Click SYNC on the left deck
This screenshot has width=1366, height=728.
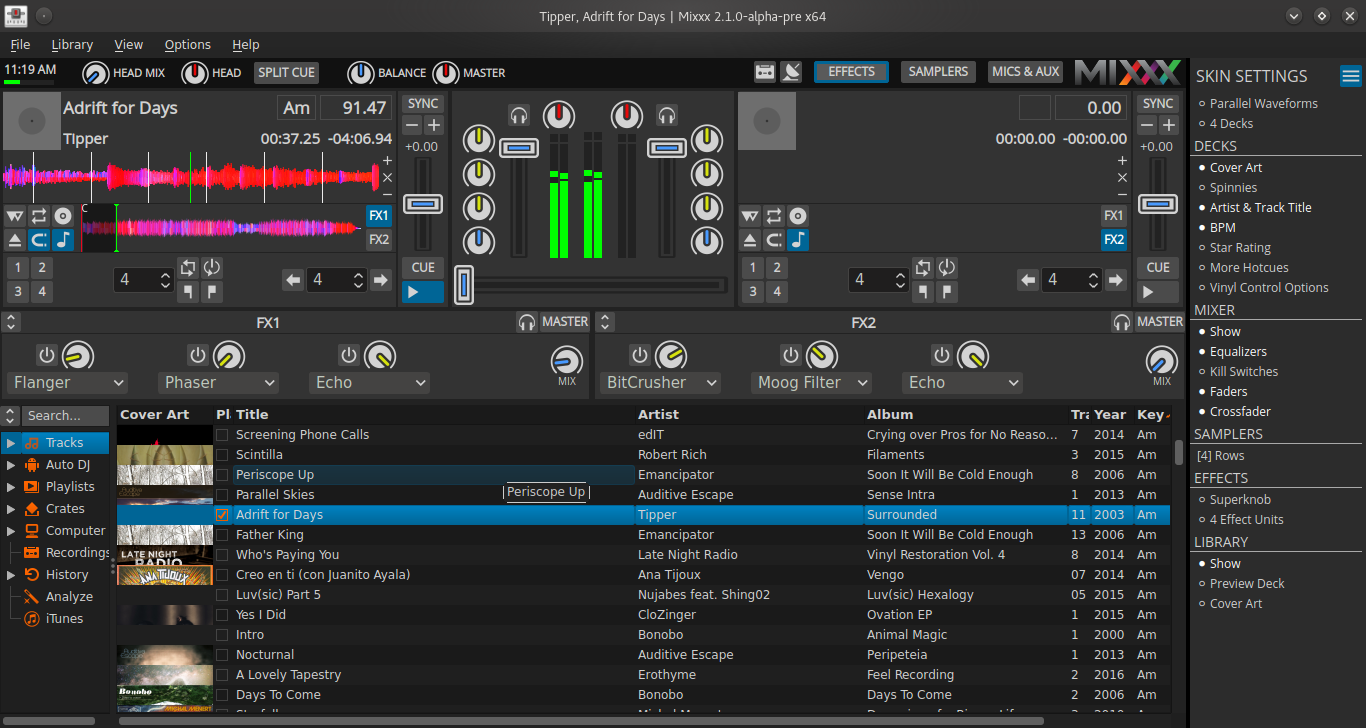point(423,104)
